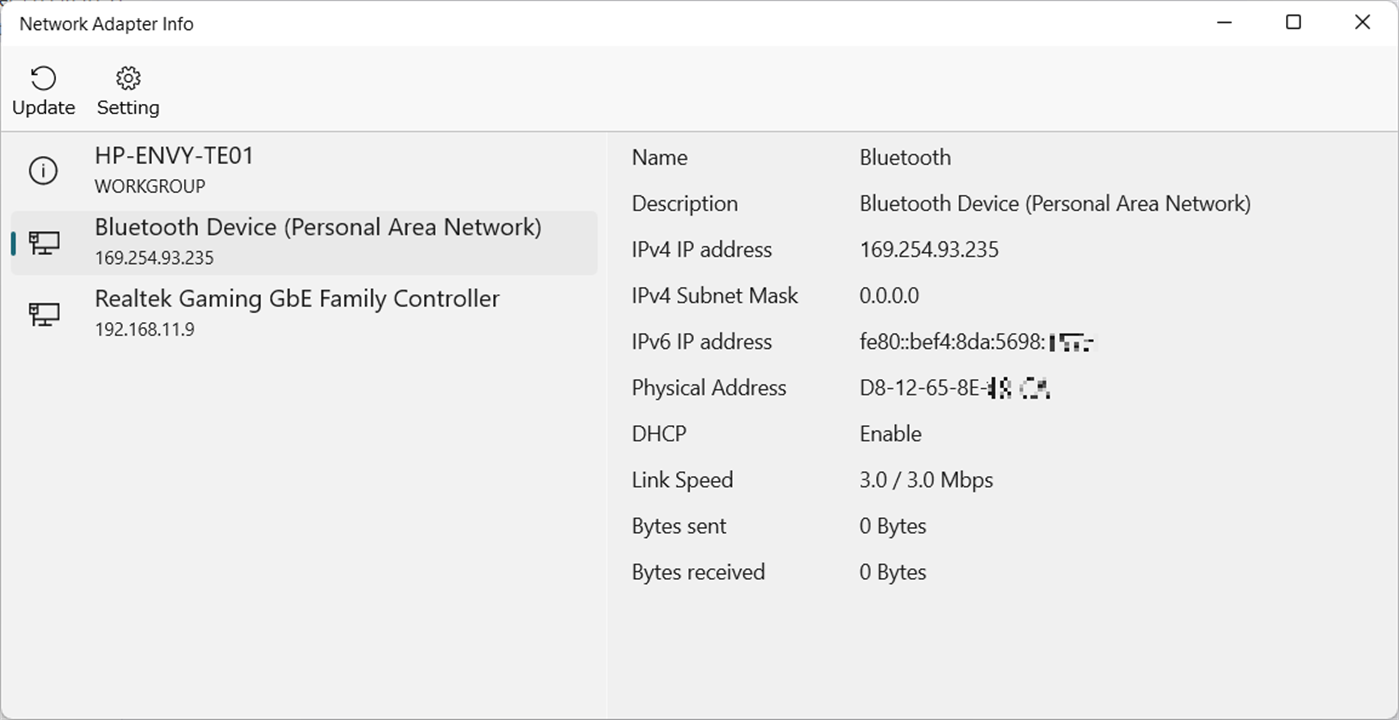1399x720 pixels.
Task: Click the Update refresh icon
Action: click(x=41, y=77)
